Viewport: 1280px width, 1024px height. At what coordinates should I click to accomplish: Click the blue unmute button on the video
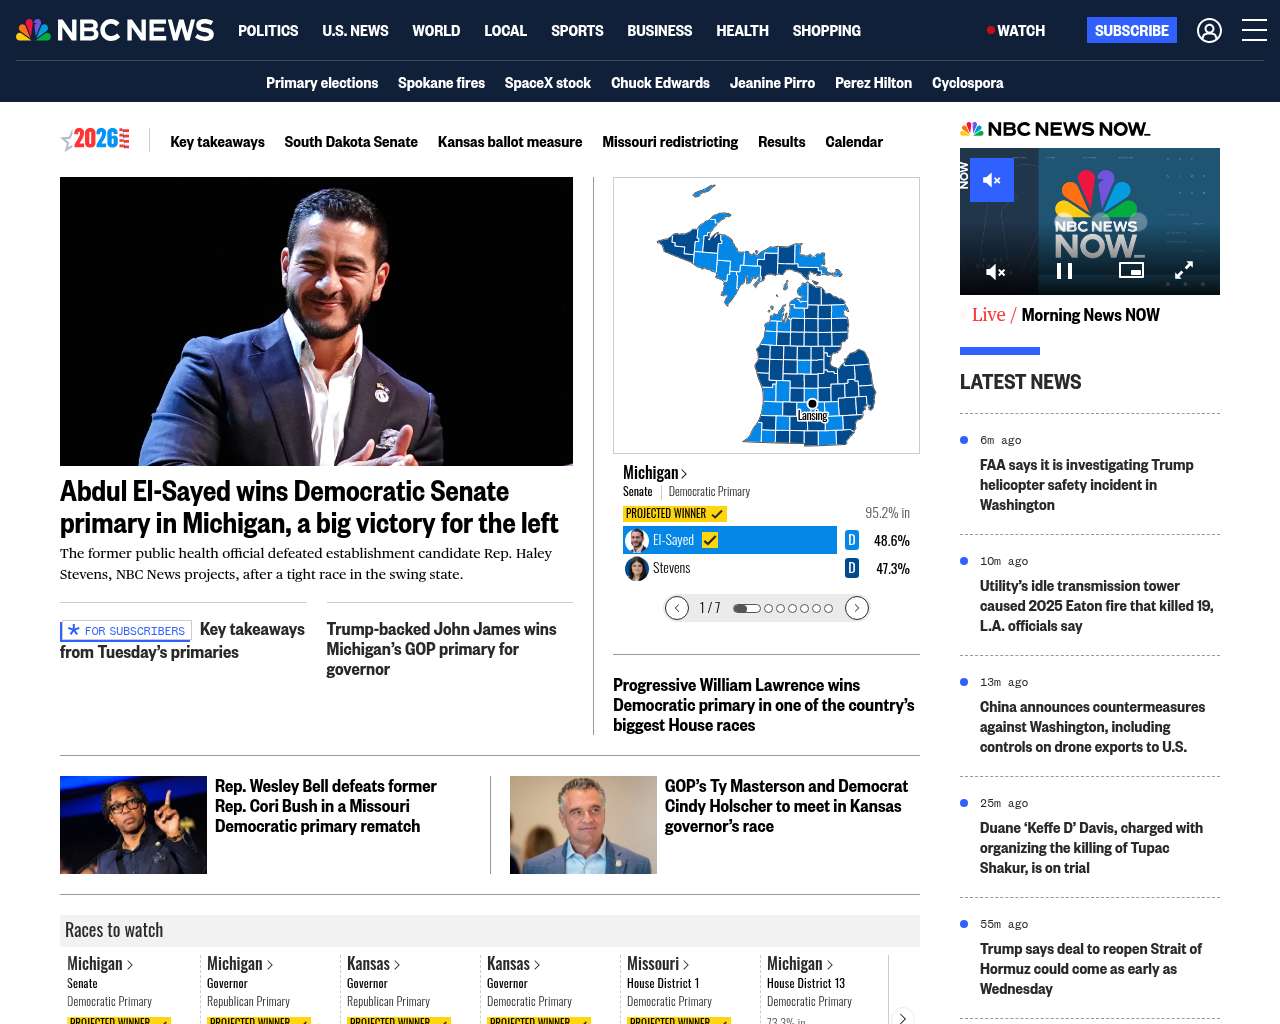click(x=992, y=180)
